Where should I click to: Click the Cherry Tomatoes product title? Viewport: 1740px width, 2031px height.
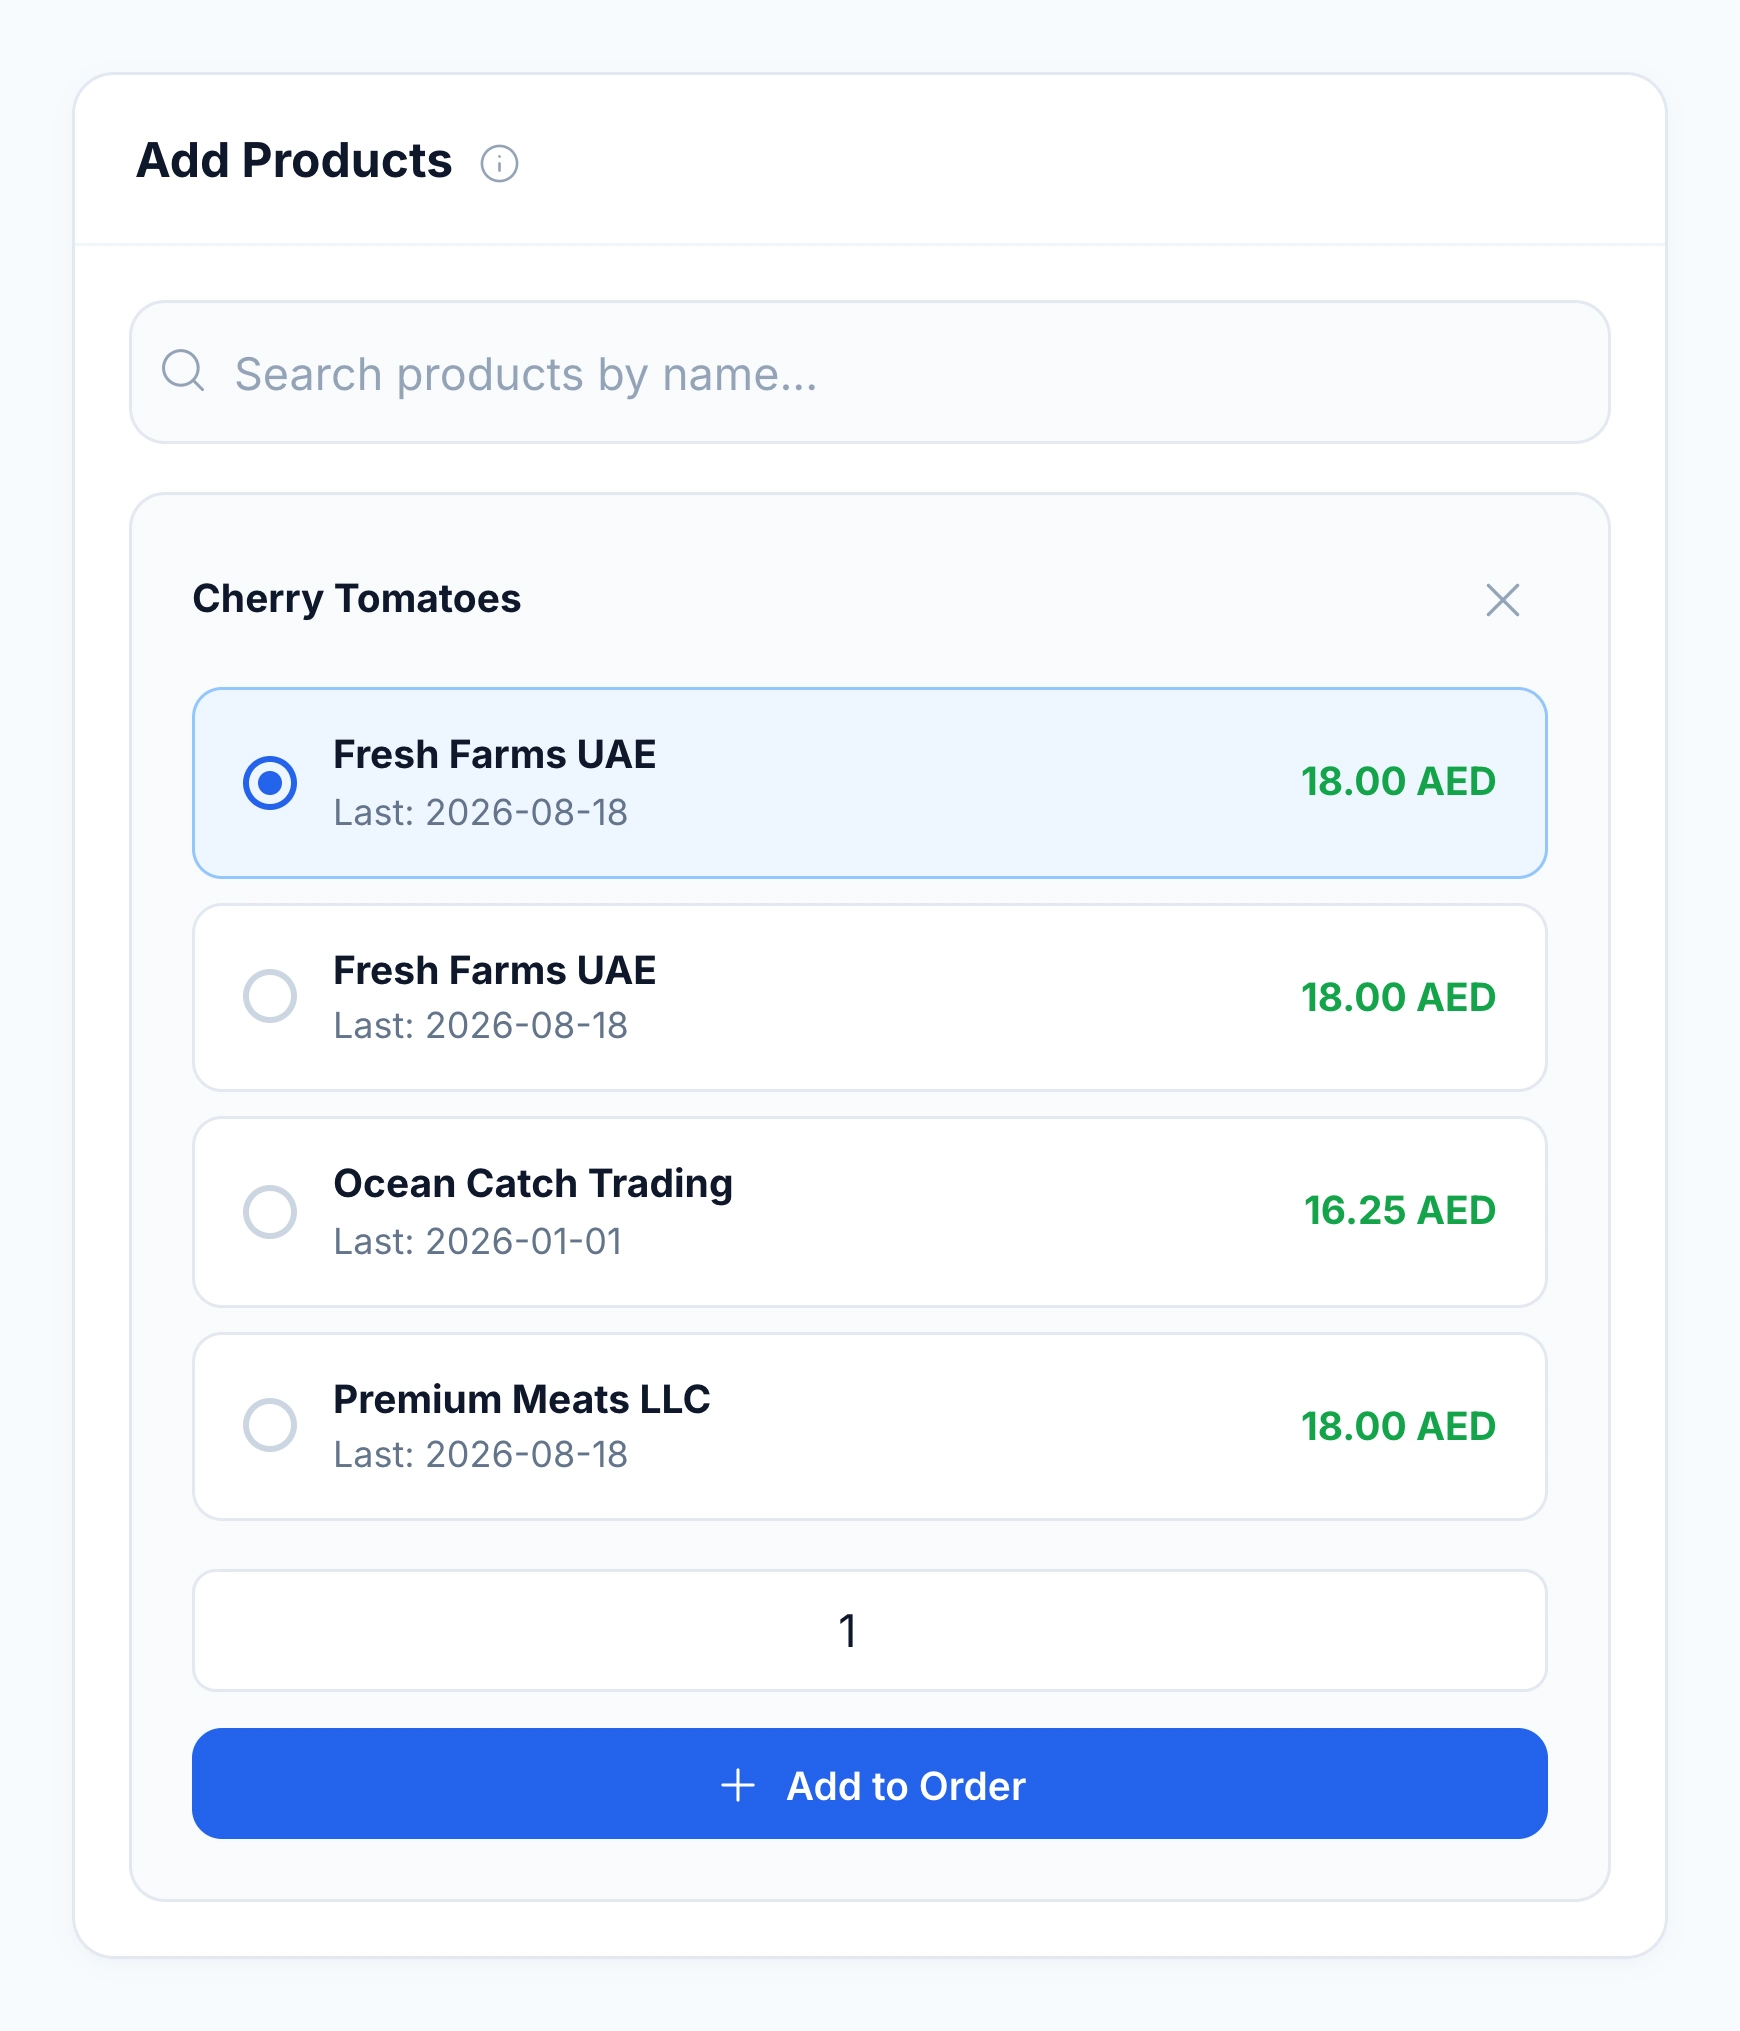pos(357,599)
